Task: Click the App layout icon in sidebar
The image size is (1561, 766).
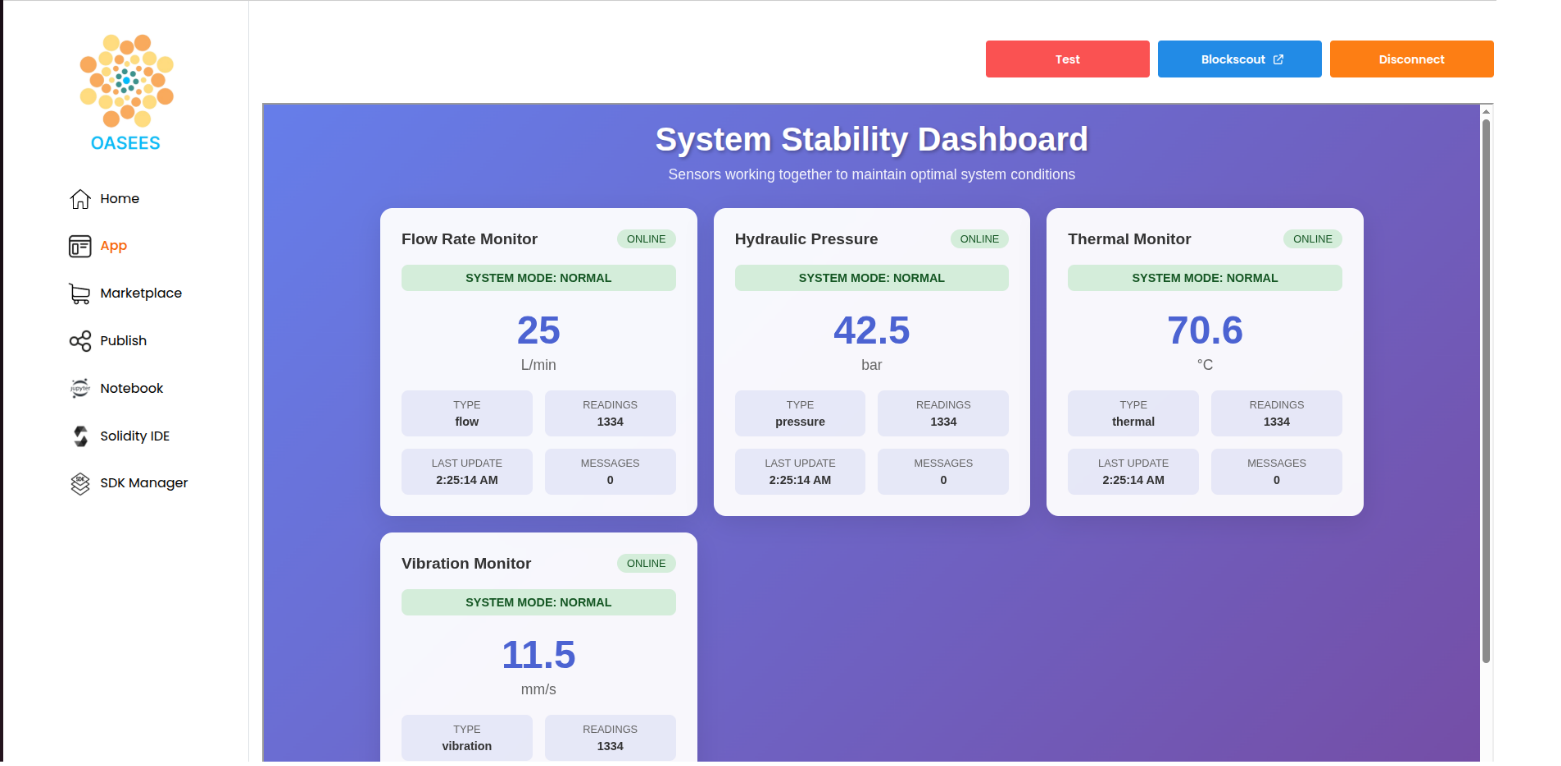Action: pyautogui.click(x=80, y=246)
